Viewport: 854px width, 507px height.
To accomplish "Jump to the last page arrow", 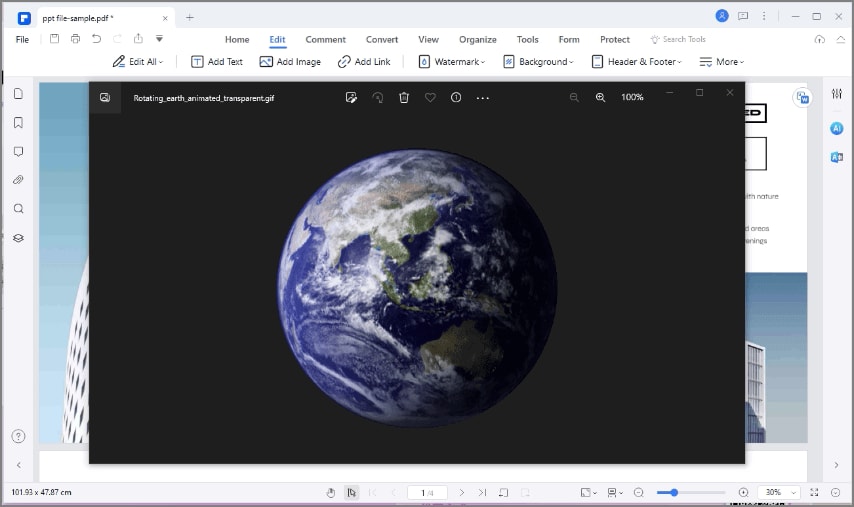I will 483,492.
